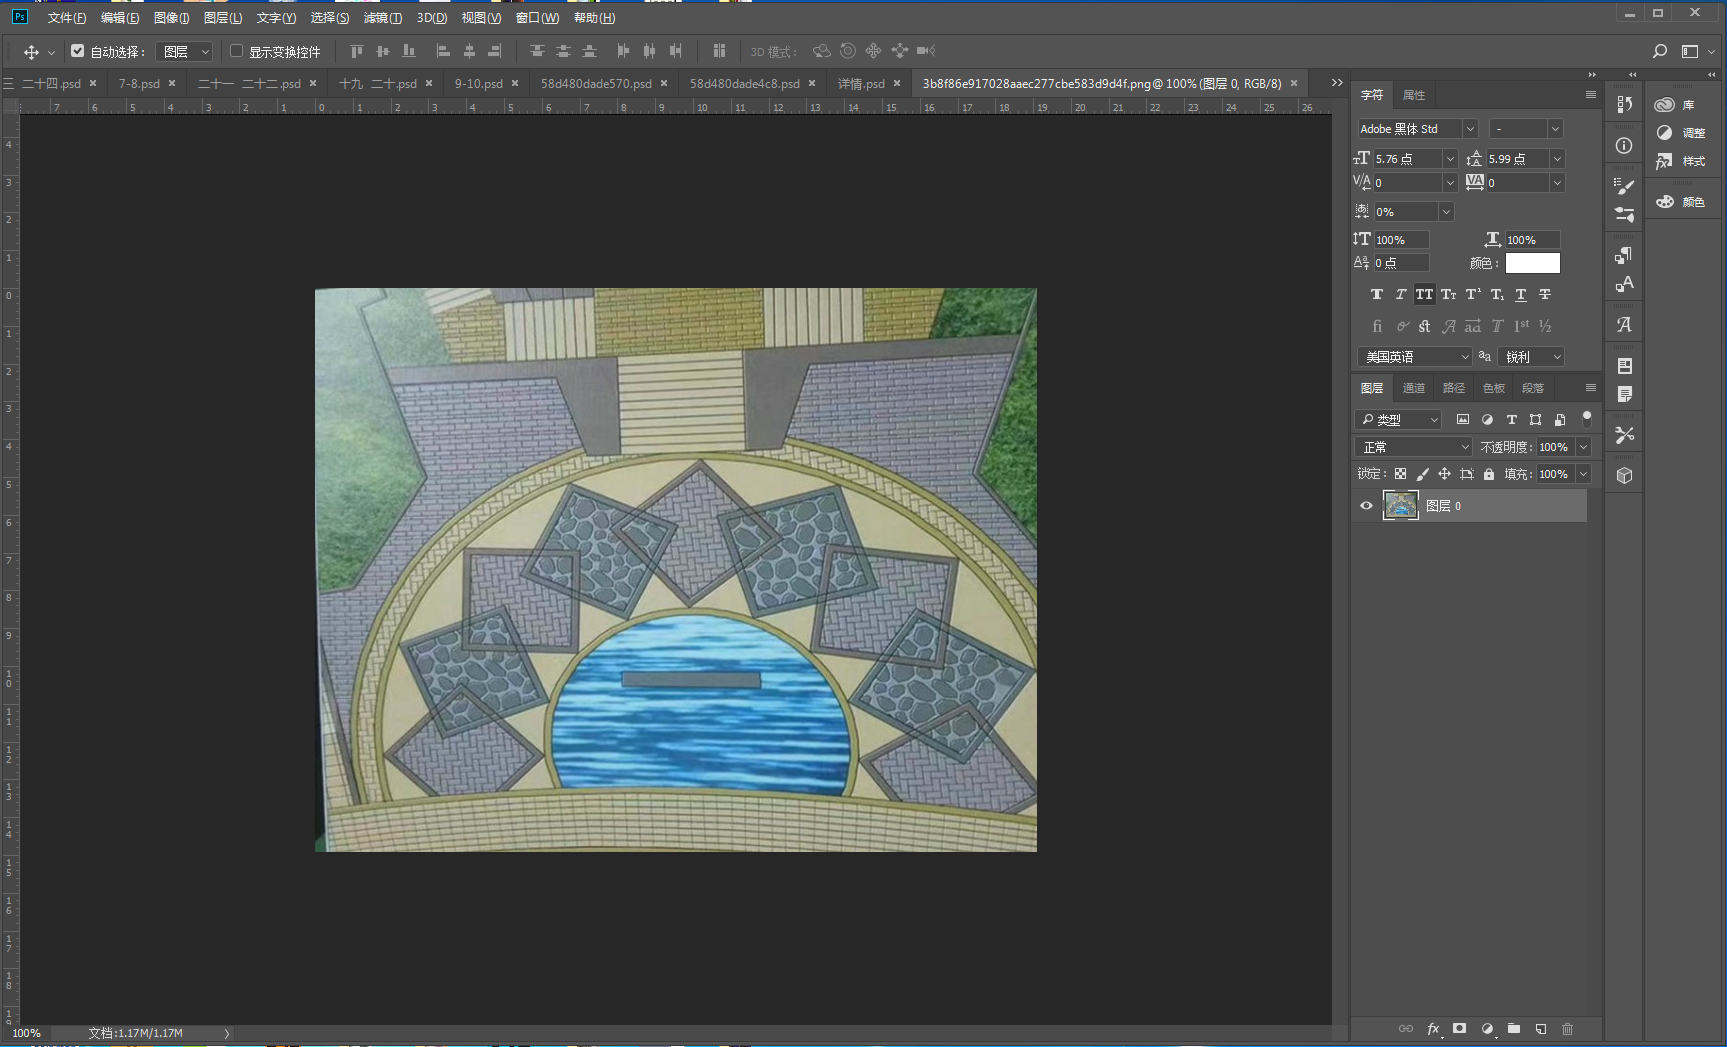Toggle strikethrough text style
The width and height of the screenshot is (1727, 1047).
[1545, 295]
